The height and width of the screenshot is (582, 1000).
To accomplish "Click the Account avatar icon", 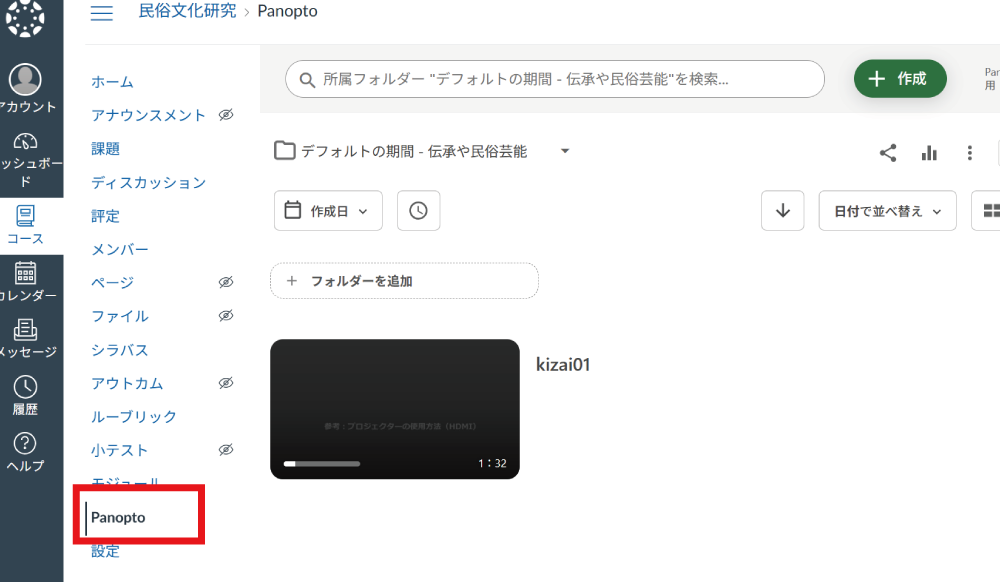I will pos(26,80).
